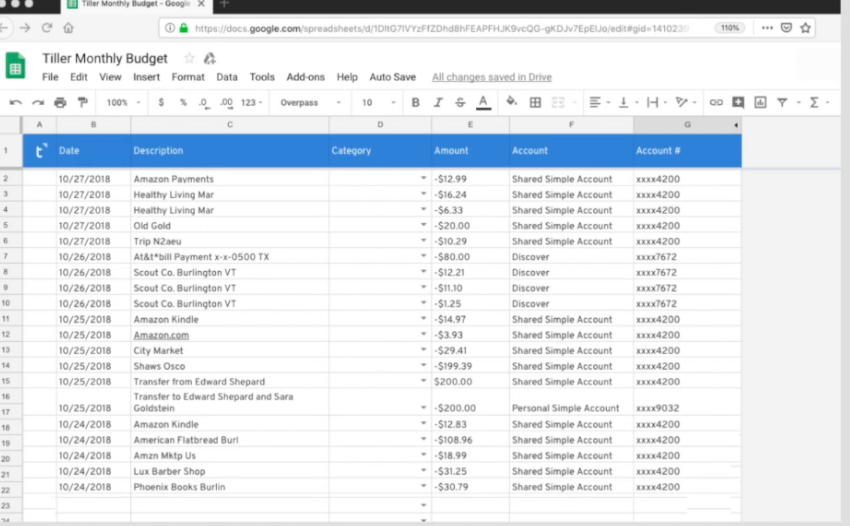
Task: Insert a comment icon
Action: click(x=738, y=102)
